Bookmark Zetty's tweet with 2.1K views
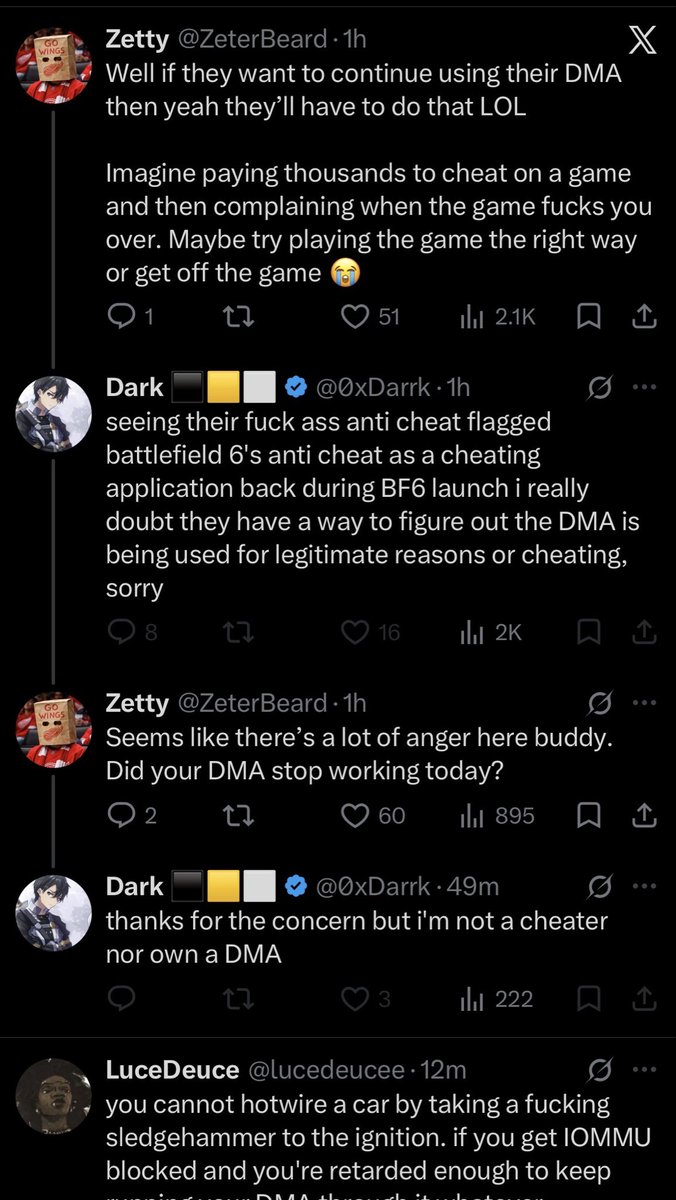 589,317
